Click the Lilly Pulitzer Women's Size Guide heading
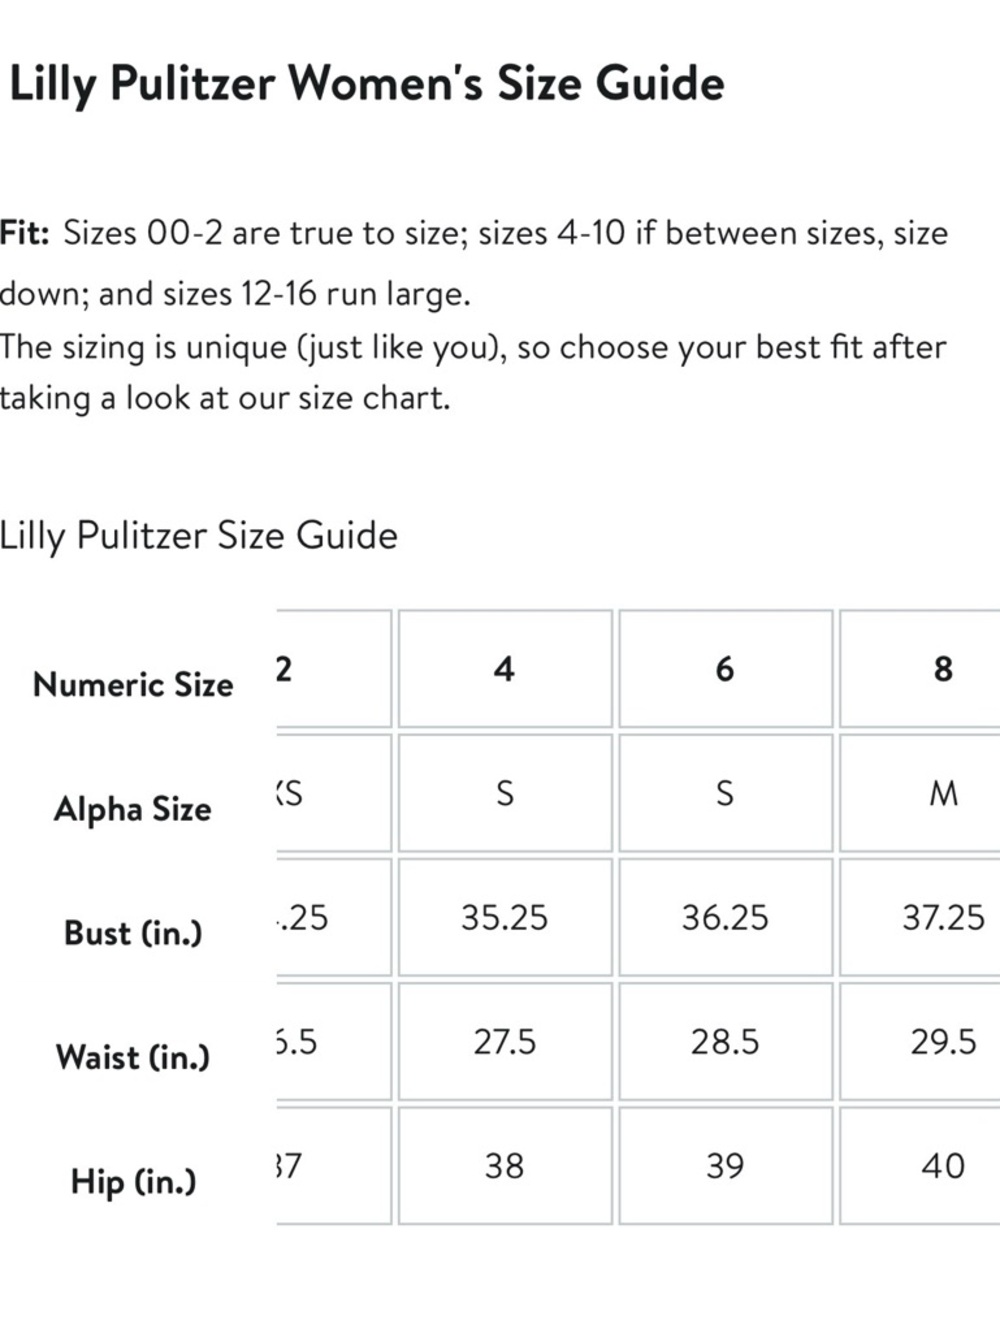The image size is (1000, 1333). pos(366,83)
